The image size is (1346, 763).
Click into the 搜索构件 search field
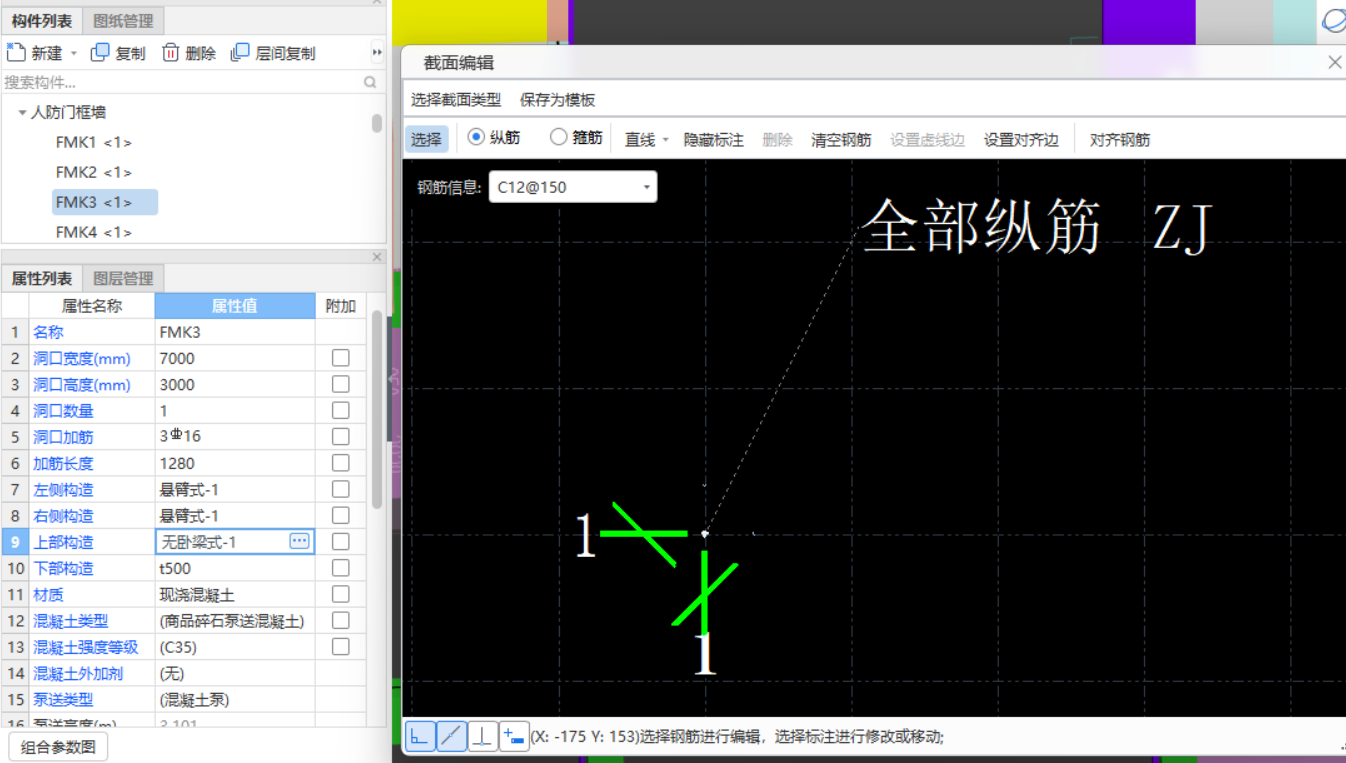coord(180,82)
